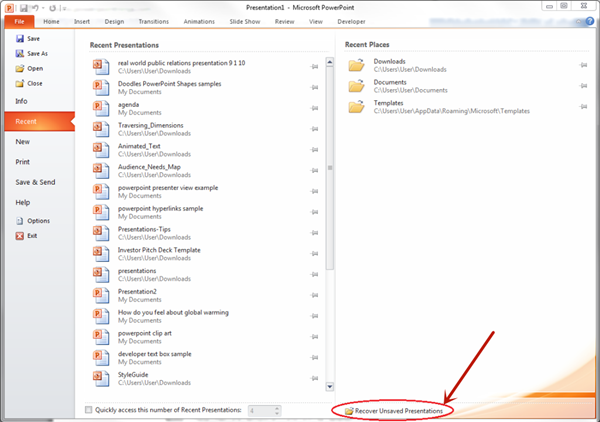The height and width of the screenshot is (422, 600).
Task: Switch to the View ribbon tab
Action: [x=316, y=22]
